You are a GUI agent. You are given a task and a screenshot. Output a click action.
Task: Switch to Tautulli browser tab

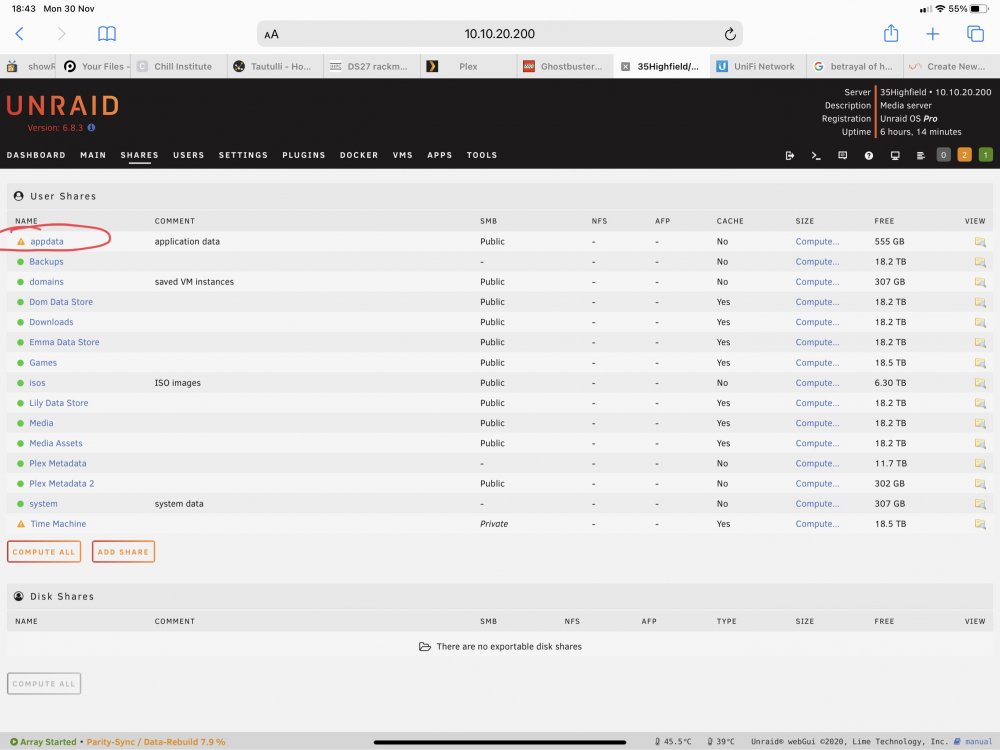click(276, 66)
